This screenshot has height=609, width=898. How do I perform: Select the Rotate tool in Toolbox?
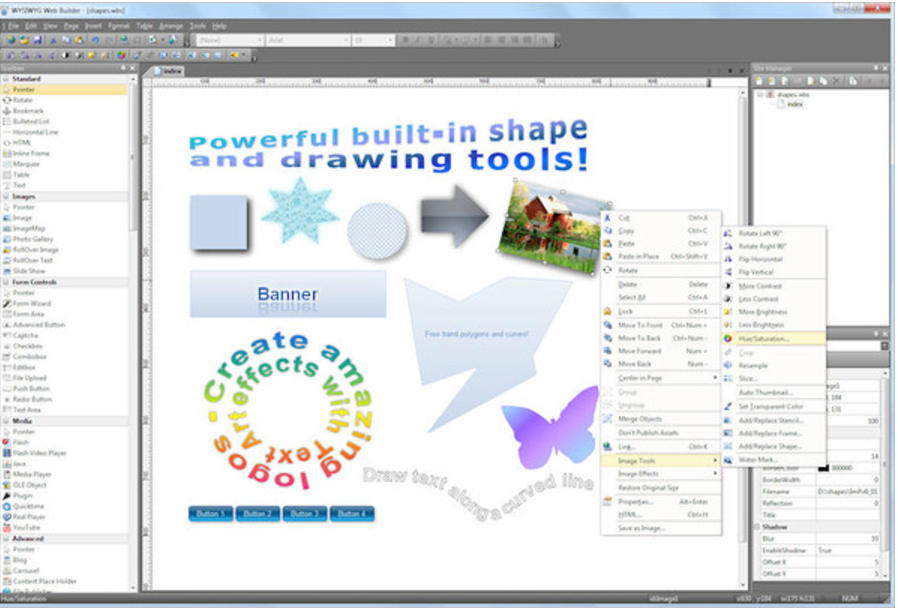pyautogui.click(x=30, y=99)
